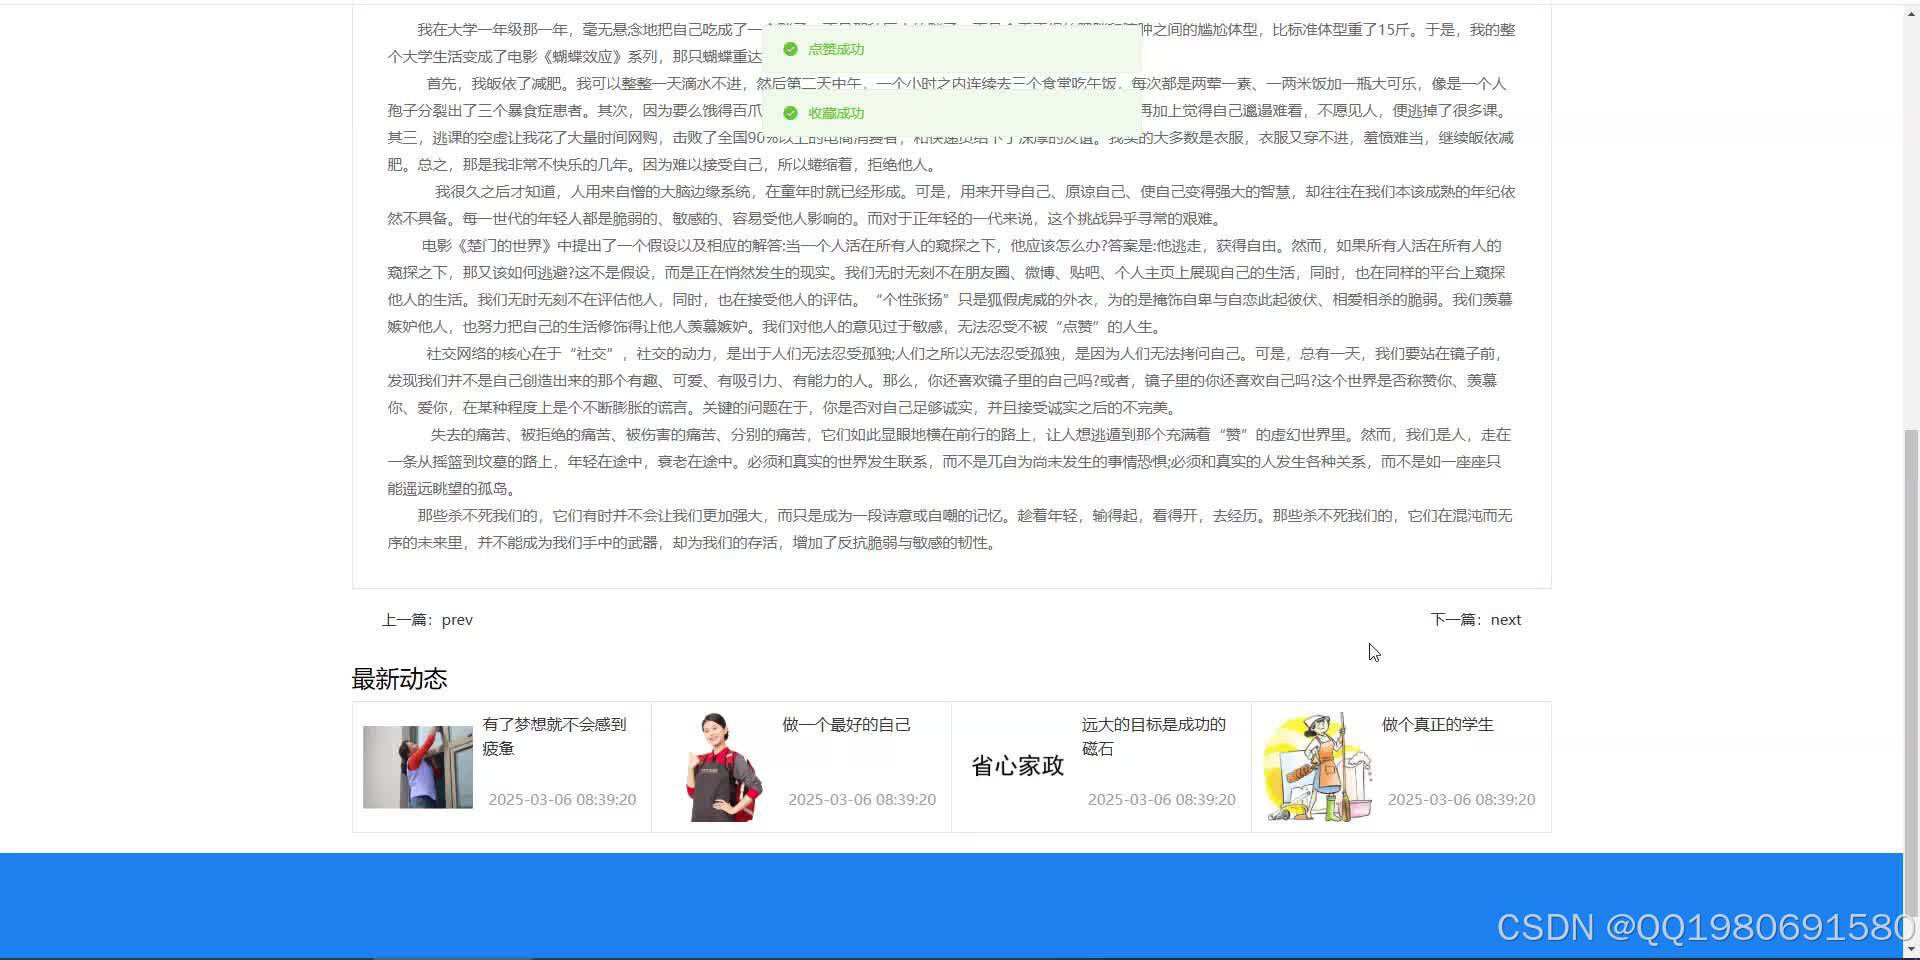This screenshot has width=1920, height=960.
Task: Click the first article's 2025-03-06 timestamp
Action: tap(561, 799)
